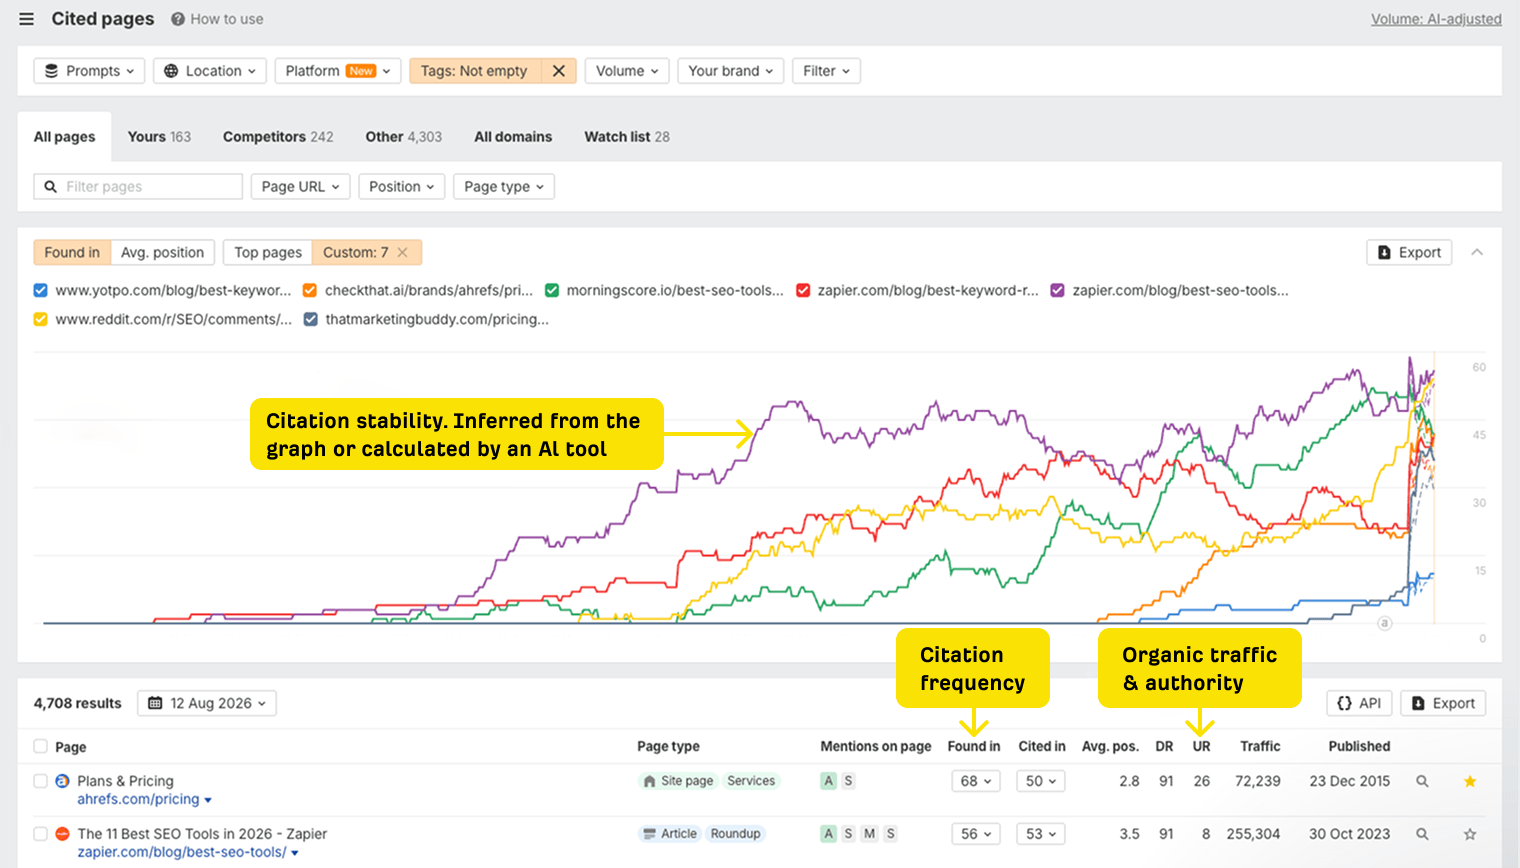Select the Top pages chart option
1520x868 pixels.
[268, 253]
